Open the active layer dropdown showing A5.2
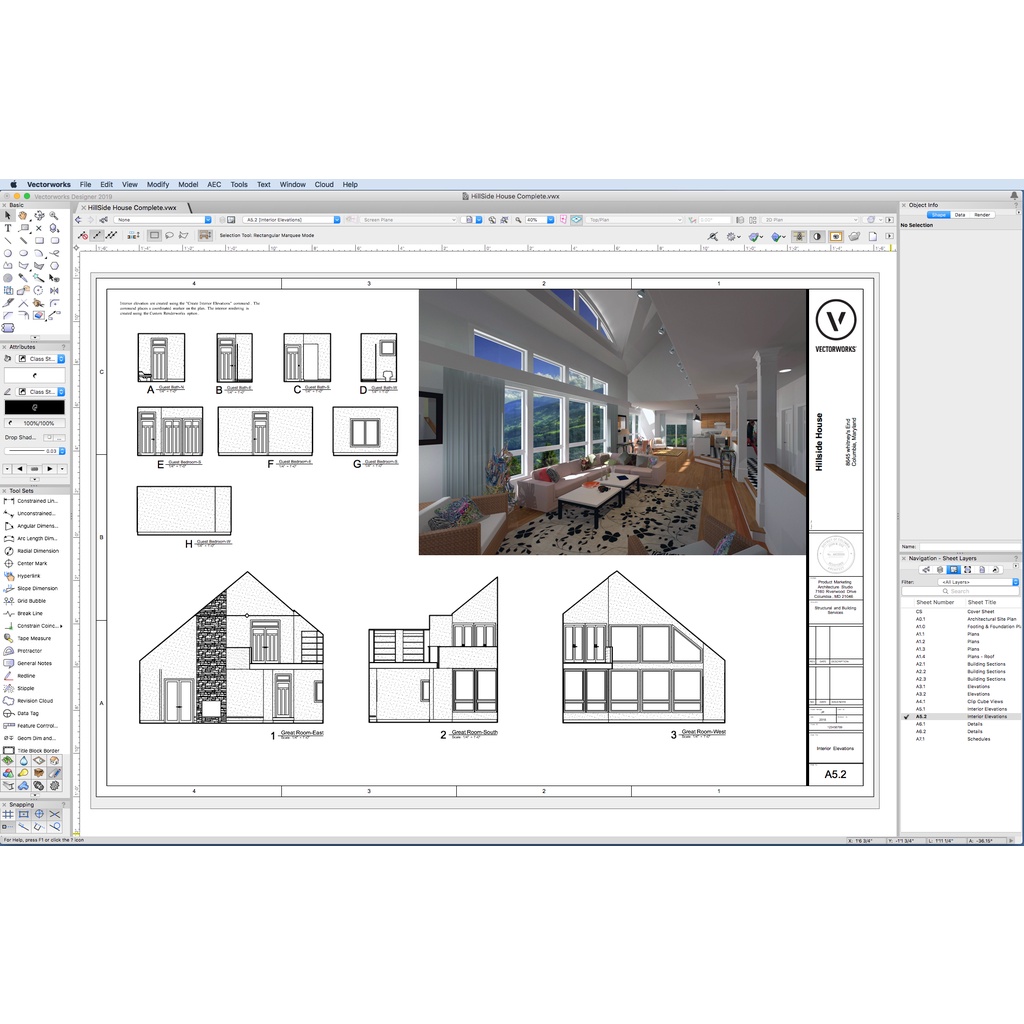The width and height of the screenshot is (1024, 1024). pyautogui.click(x=292, y=220)
